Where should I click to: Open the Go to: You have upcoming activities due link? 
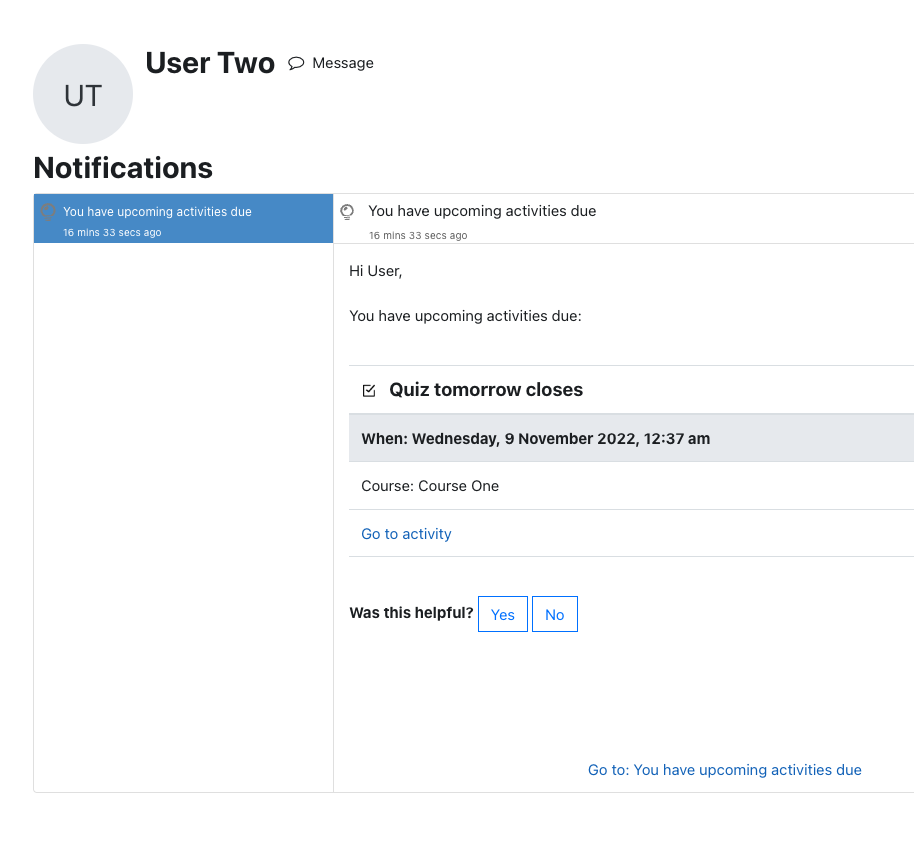725,770
